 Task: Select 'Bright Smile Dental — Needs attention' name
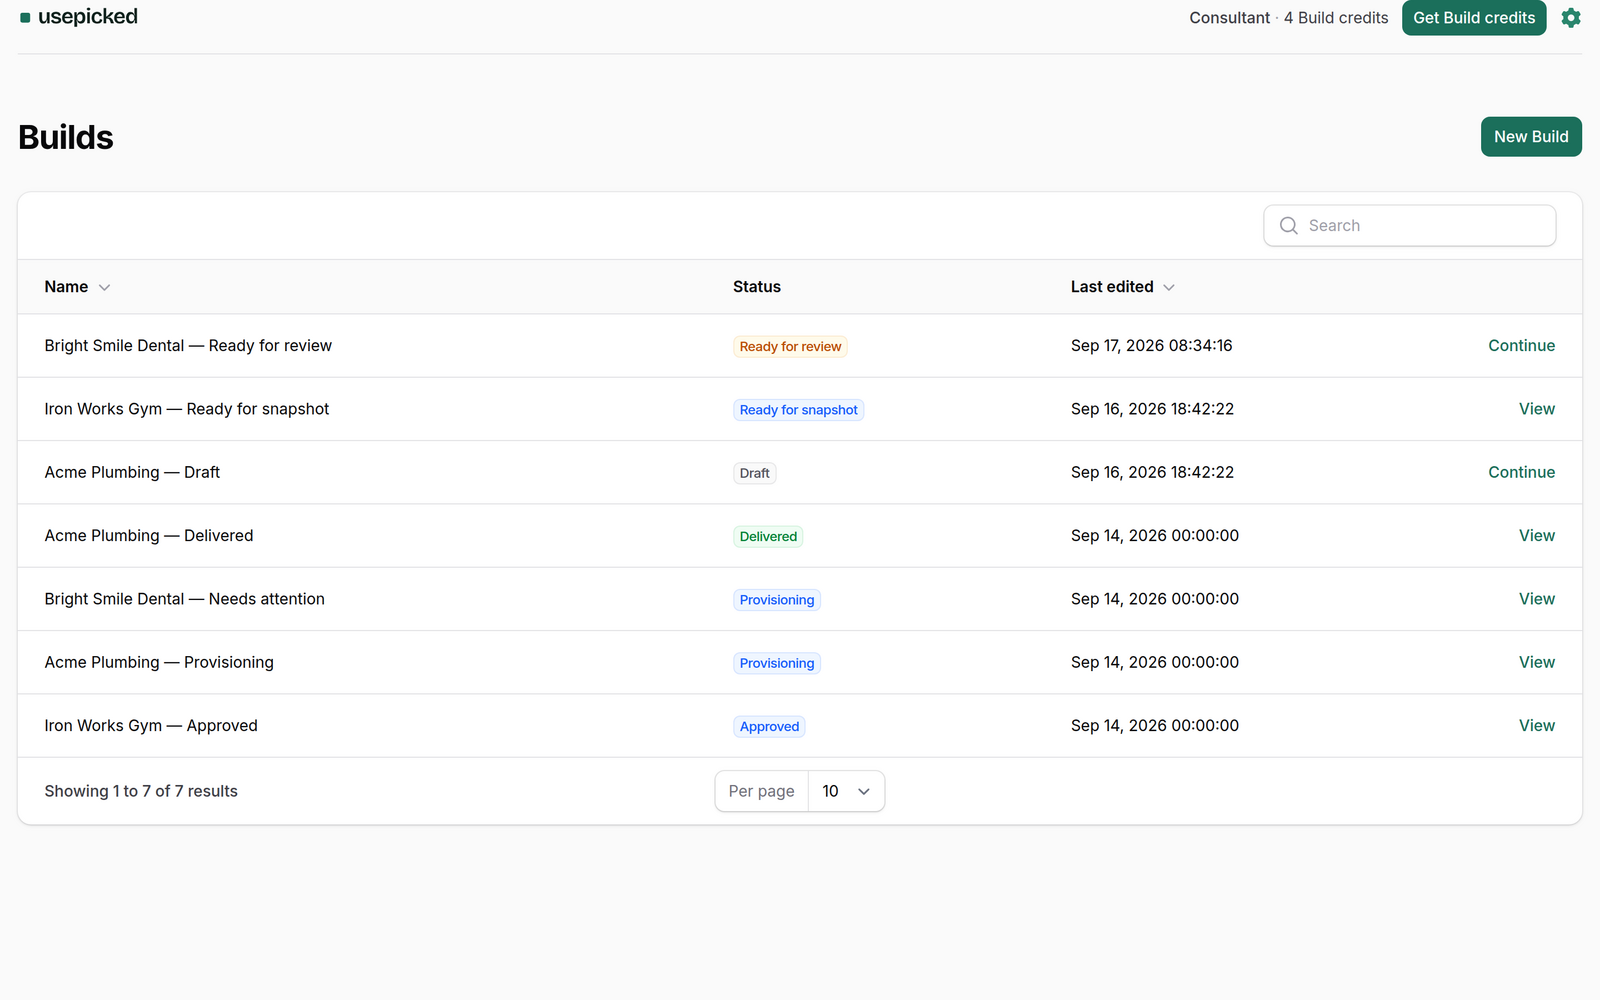click(185, 599)
